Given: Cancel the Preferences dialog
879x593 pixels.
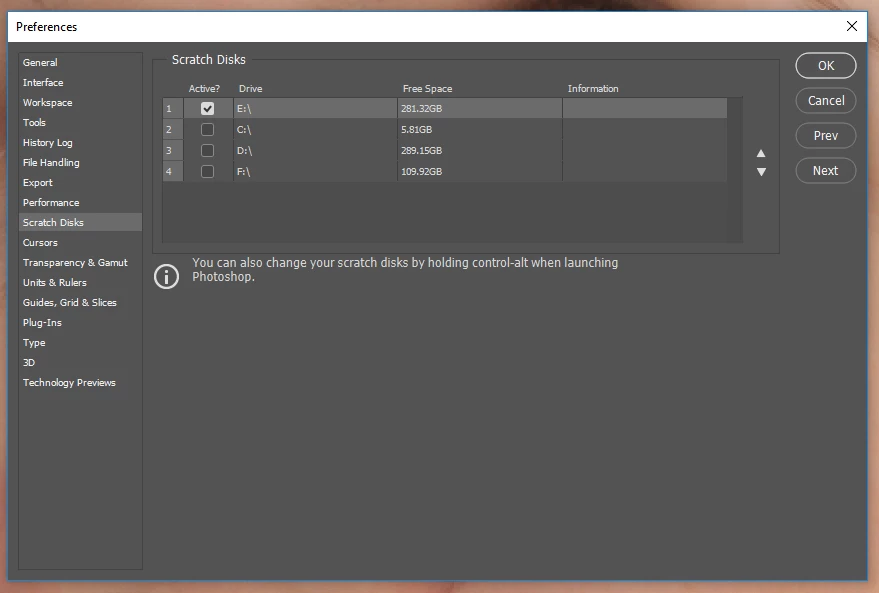Looking at the screenshot, I should click(x=826, y=101).
